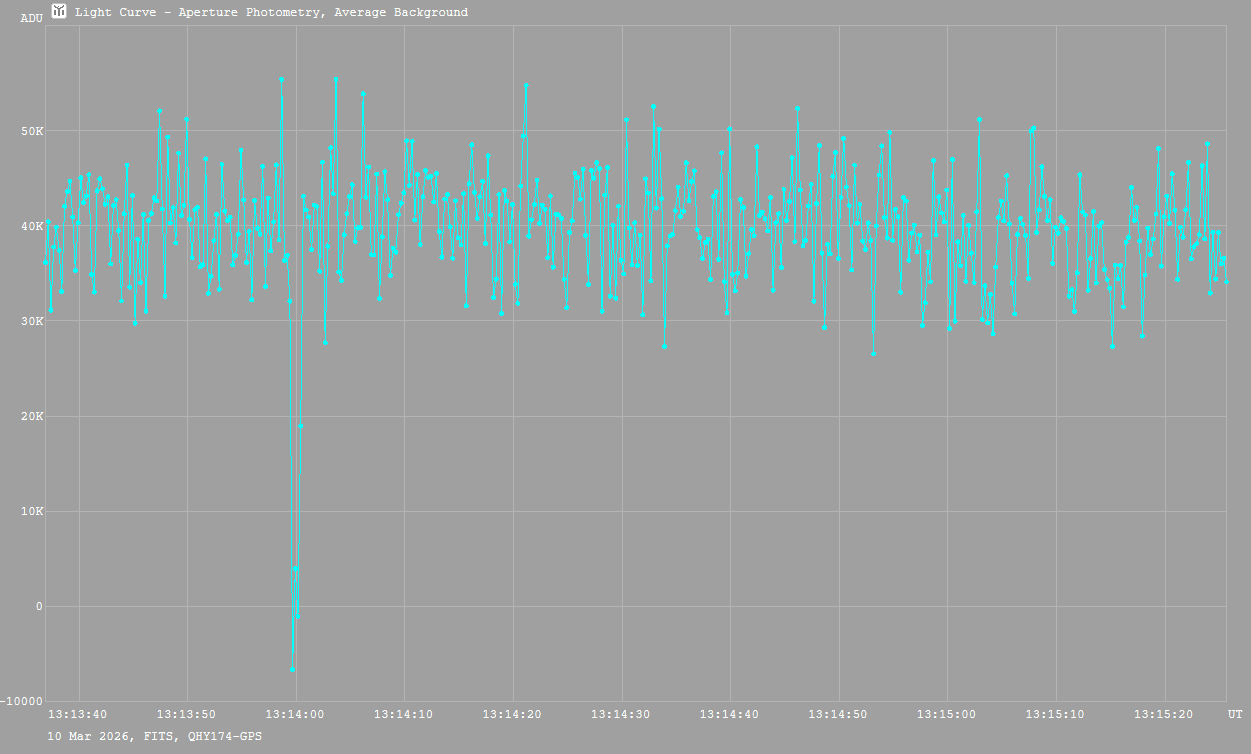
Task: Click the Light Curve Aperture Photometry title text
Action: pos(271,13)
